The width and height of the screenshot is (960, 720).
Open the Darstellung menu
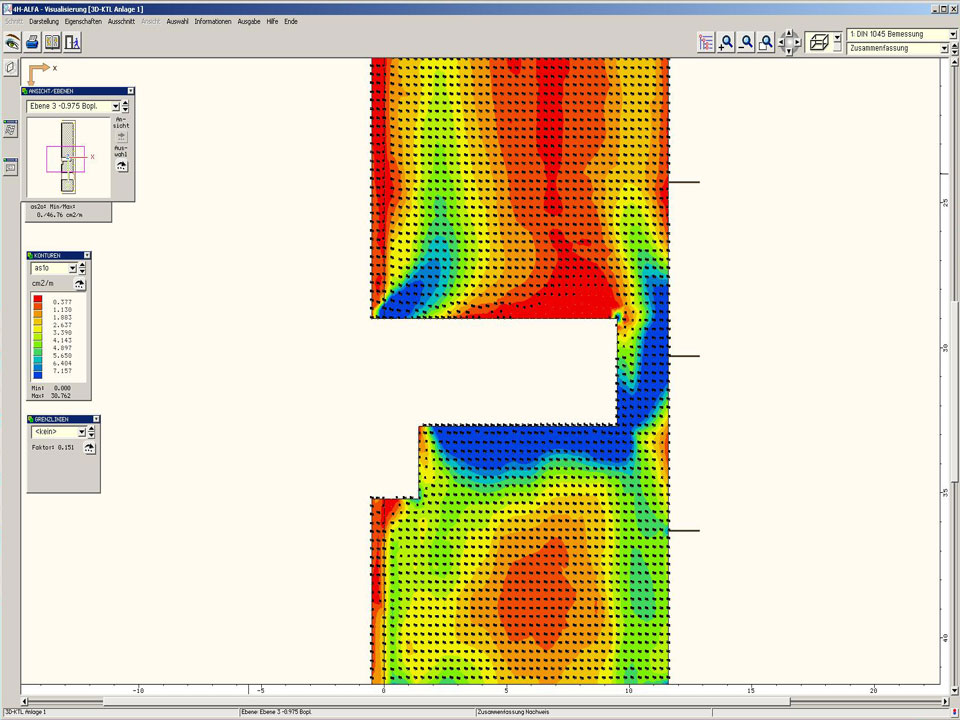pos(43,21)
